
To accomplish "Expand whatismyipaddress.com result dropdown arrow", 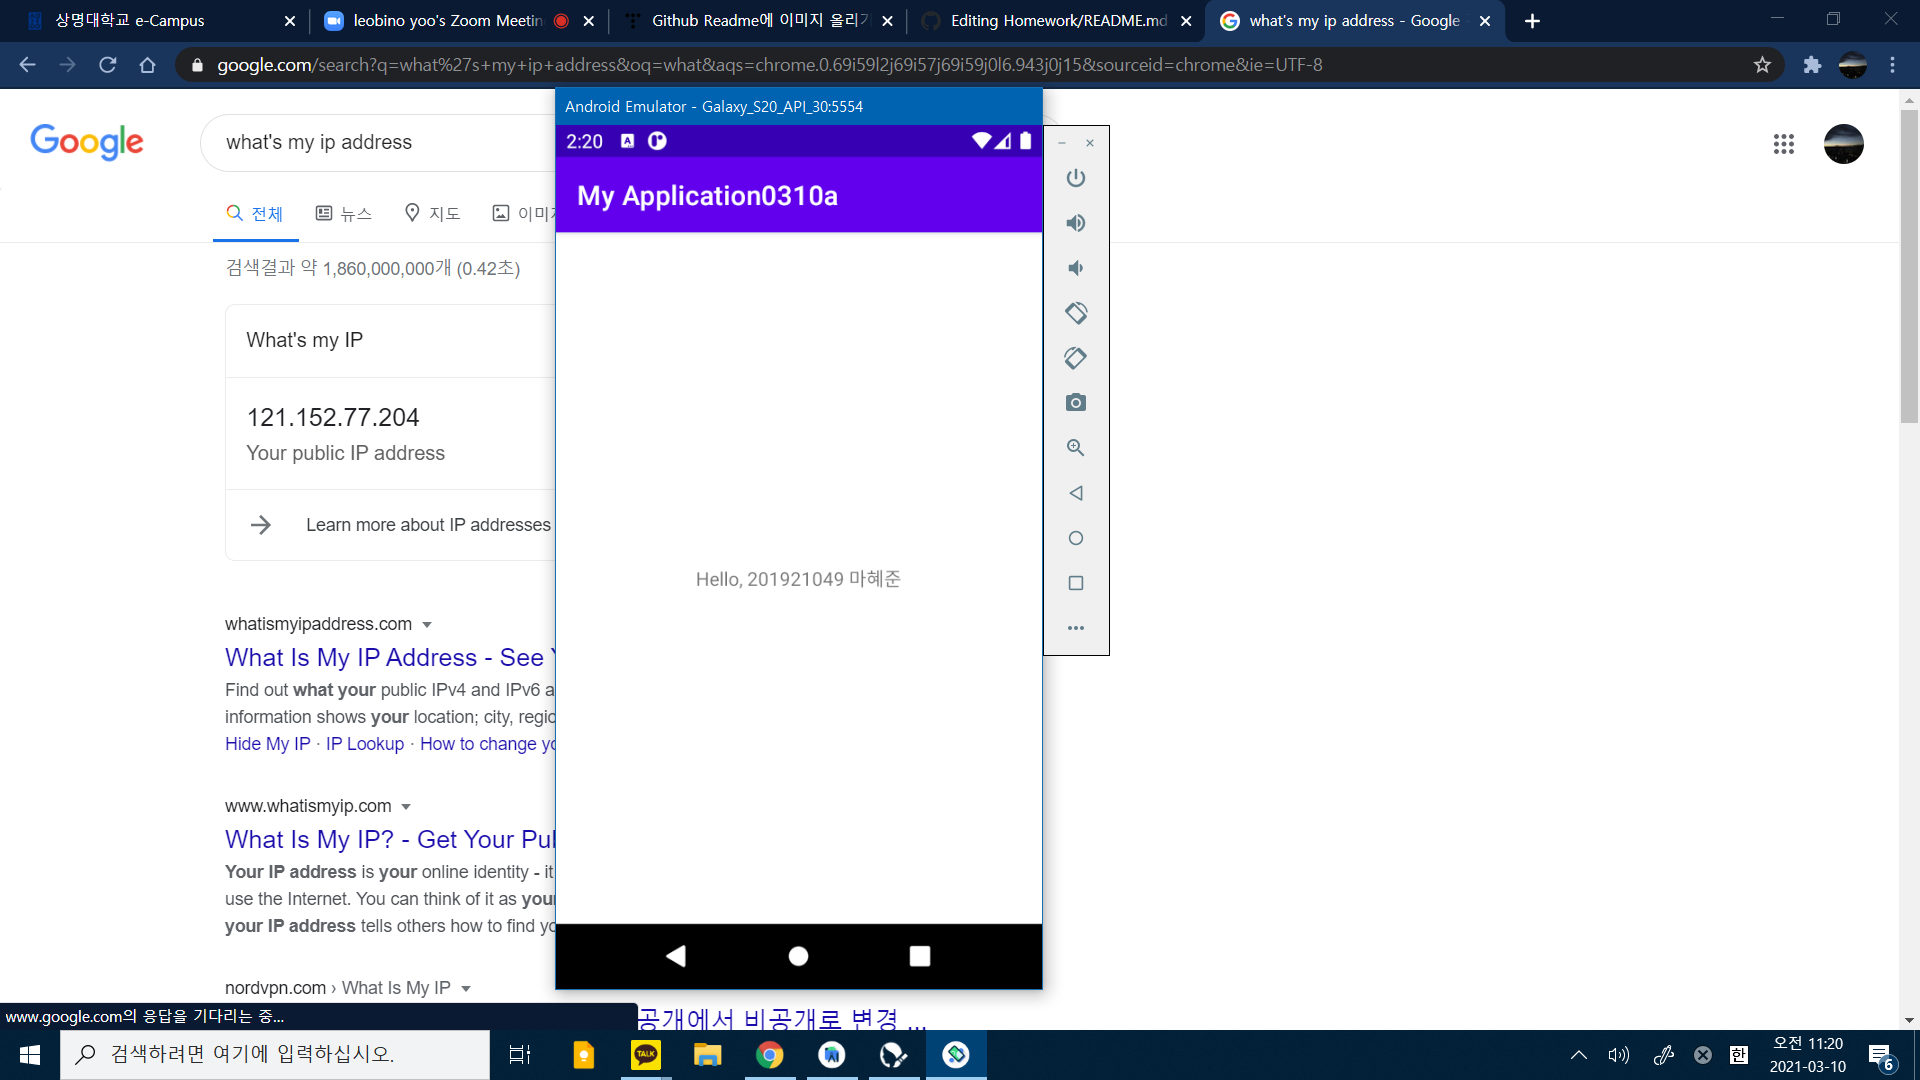I will pyautogui.click(x=427, y=625).
